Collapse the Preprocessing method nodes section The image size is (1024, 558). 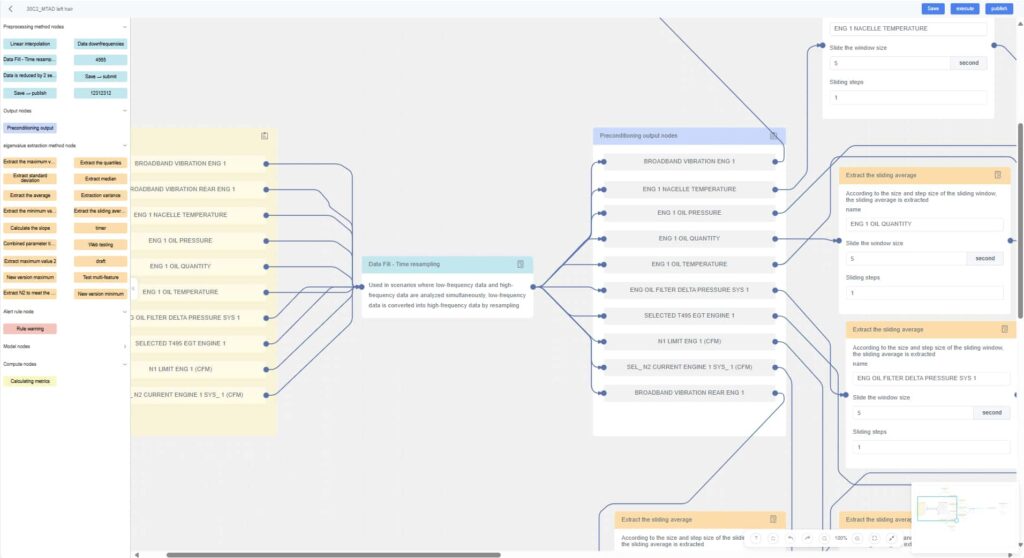click(124, 27)
